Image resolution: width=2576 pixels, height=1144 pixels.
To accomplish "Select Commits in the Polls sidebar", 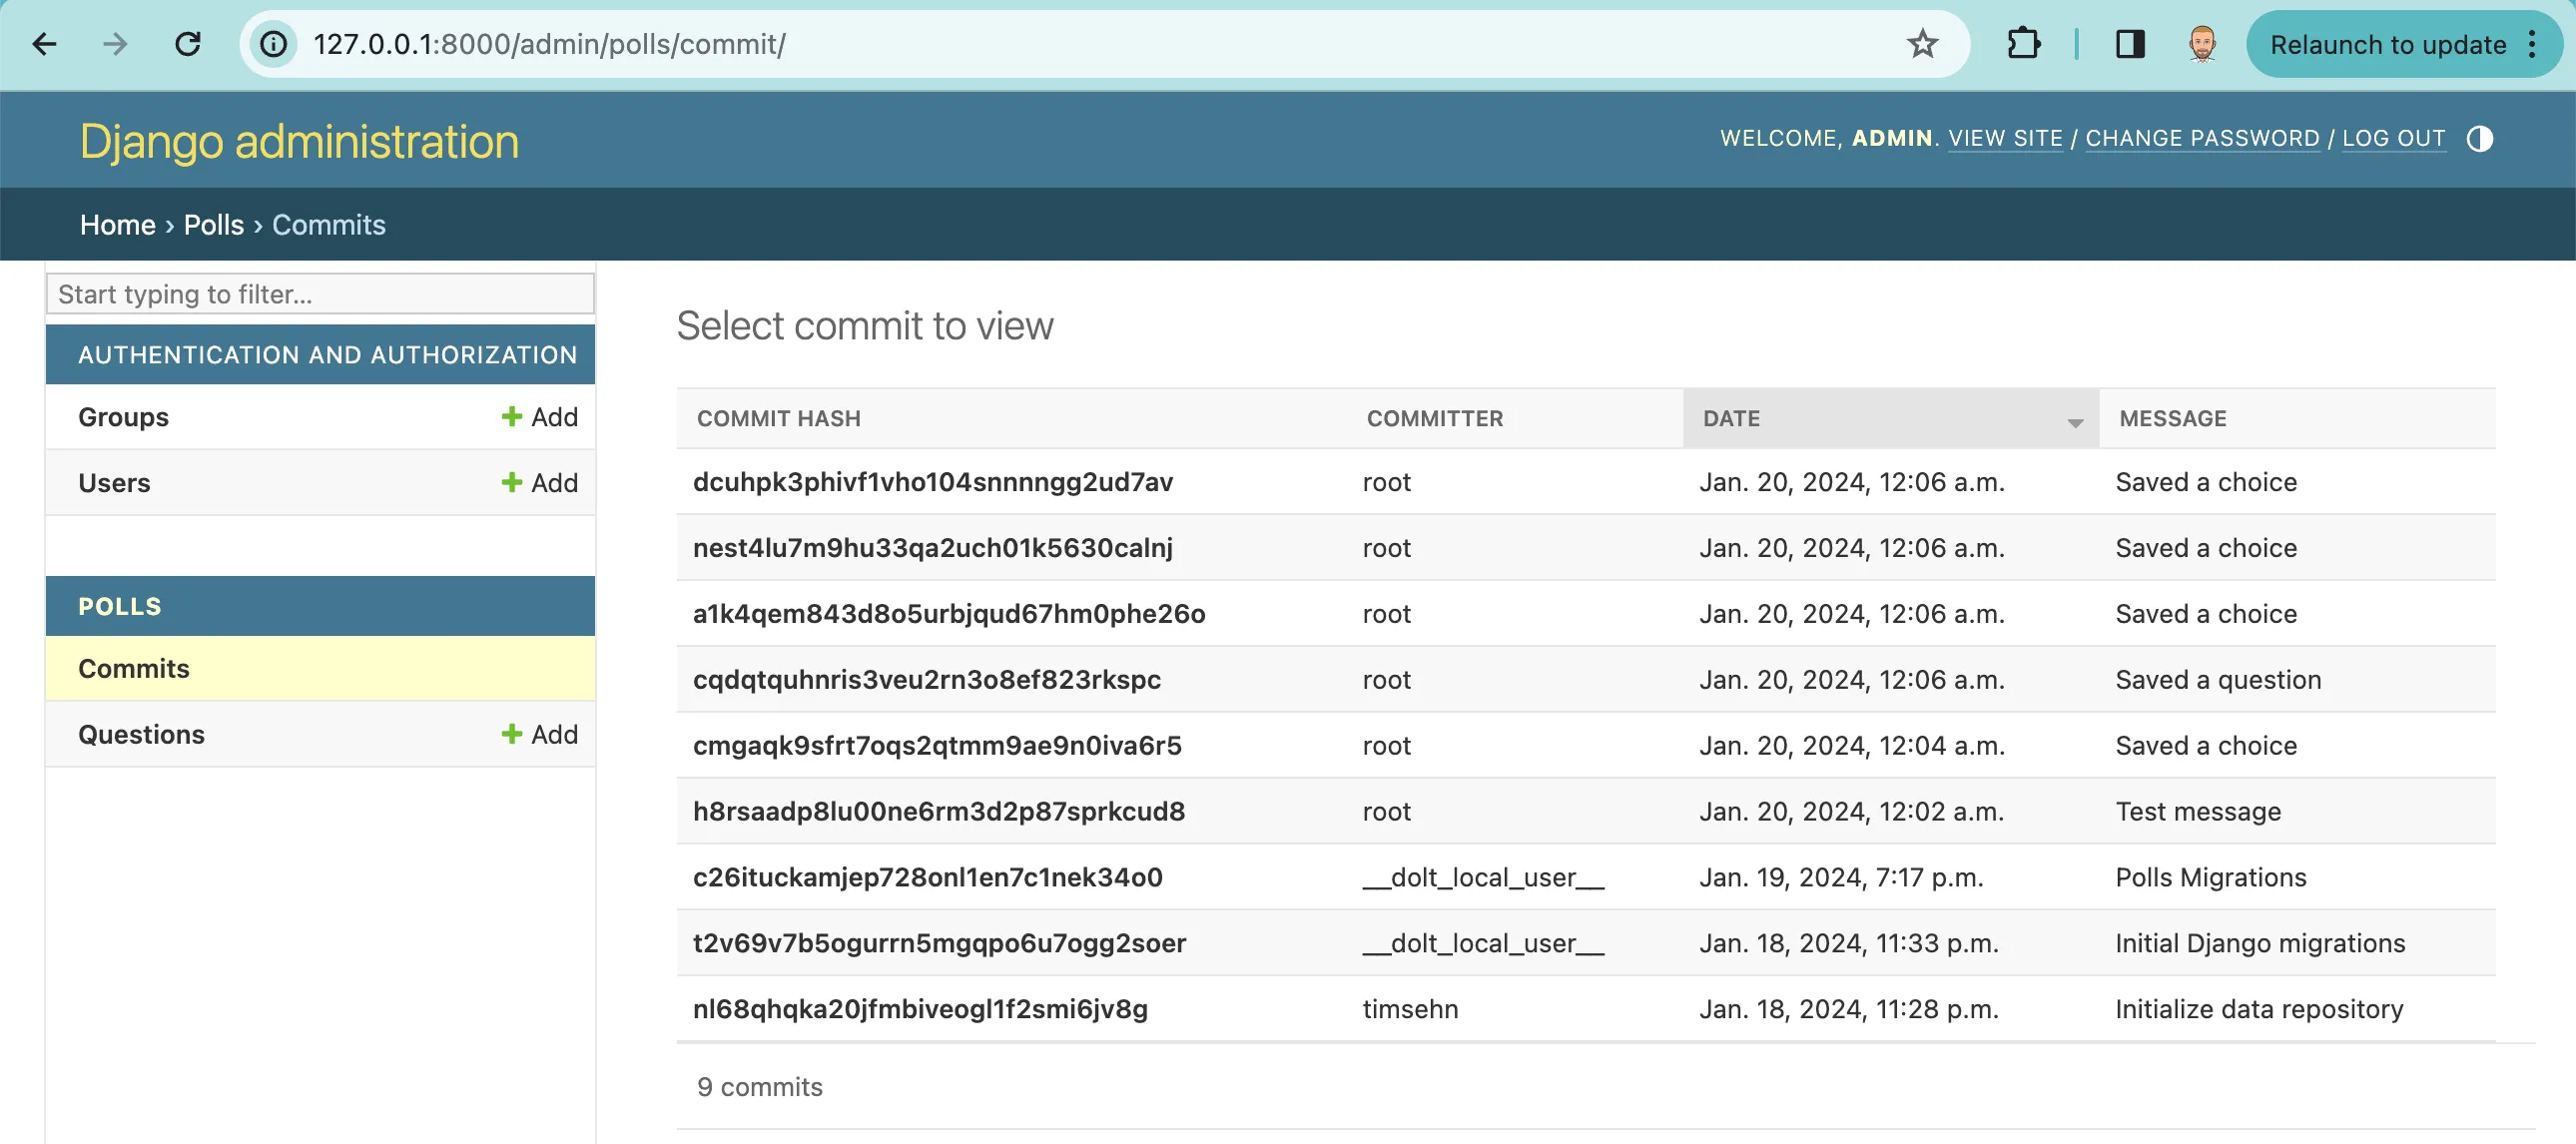I will pyautogui.click(x=133, y=668).
